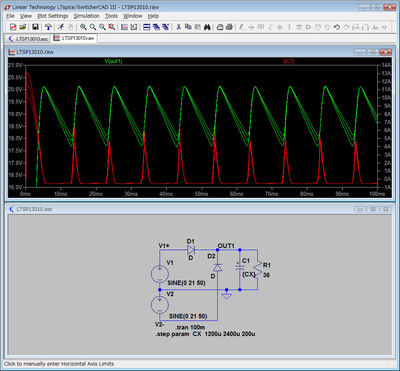The height and width of the screenshot is (371, 400).
Task: Select diode D2 symbol in schematic
Action: (x=218, y=267)
